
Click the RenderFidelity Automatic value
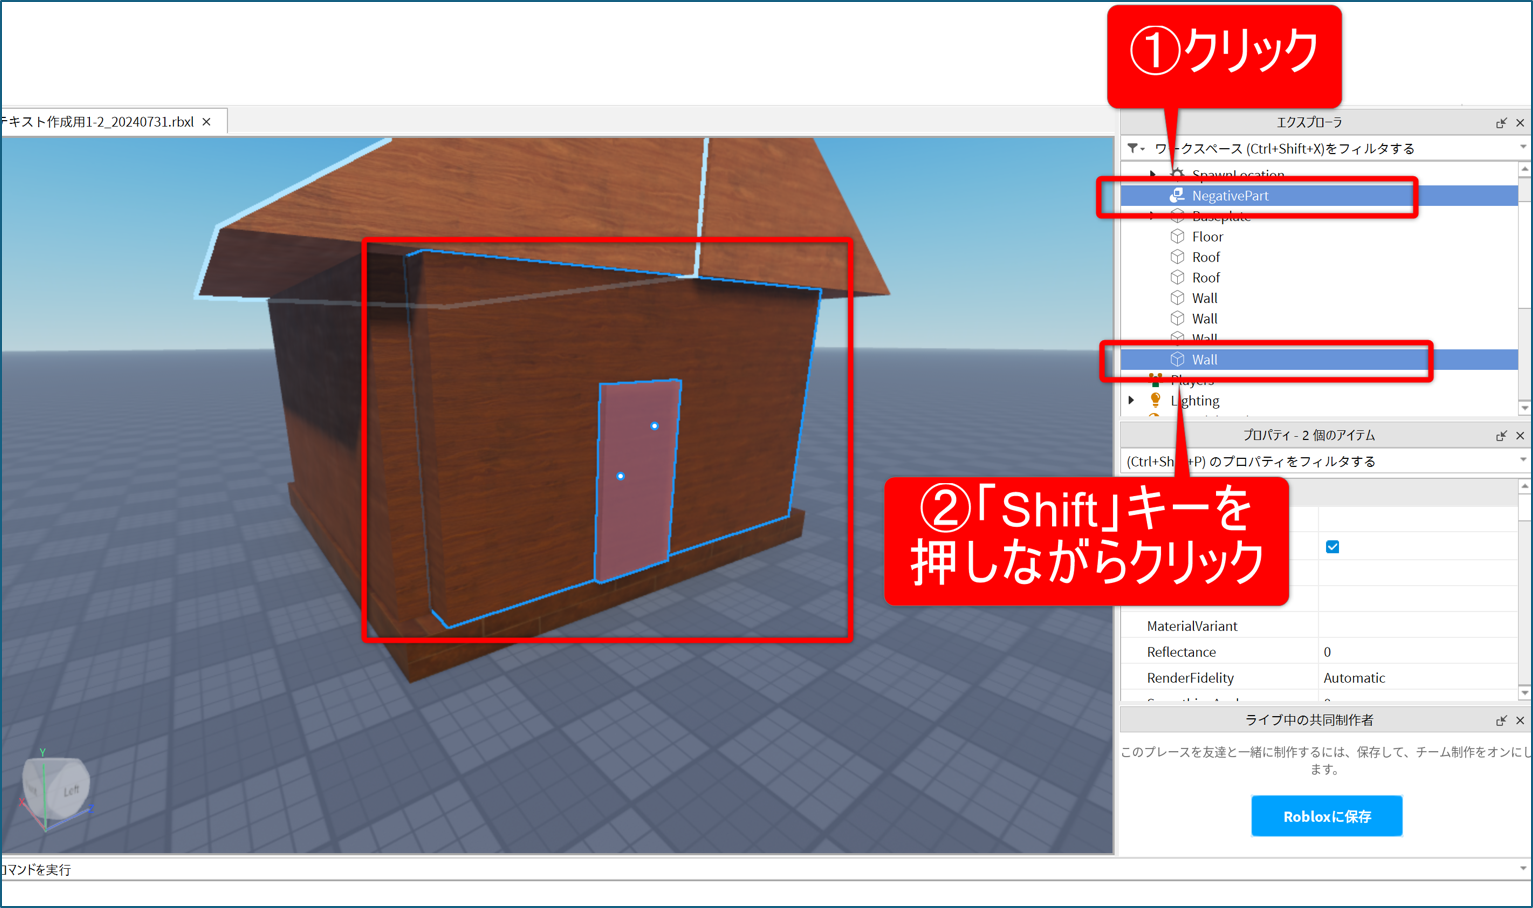(x=1354, y=678)
